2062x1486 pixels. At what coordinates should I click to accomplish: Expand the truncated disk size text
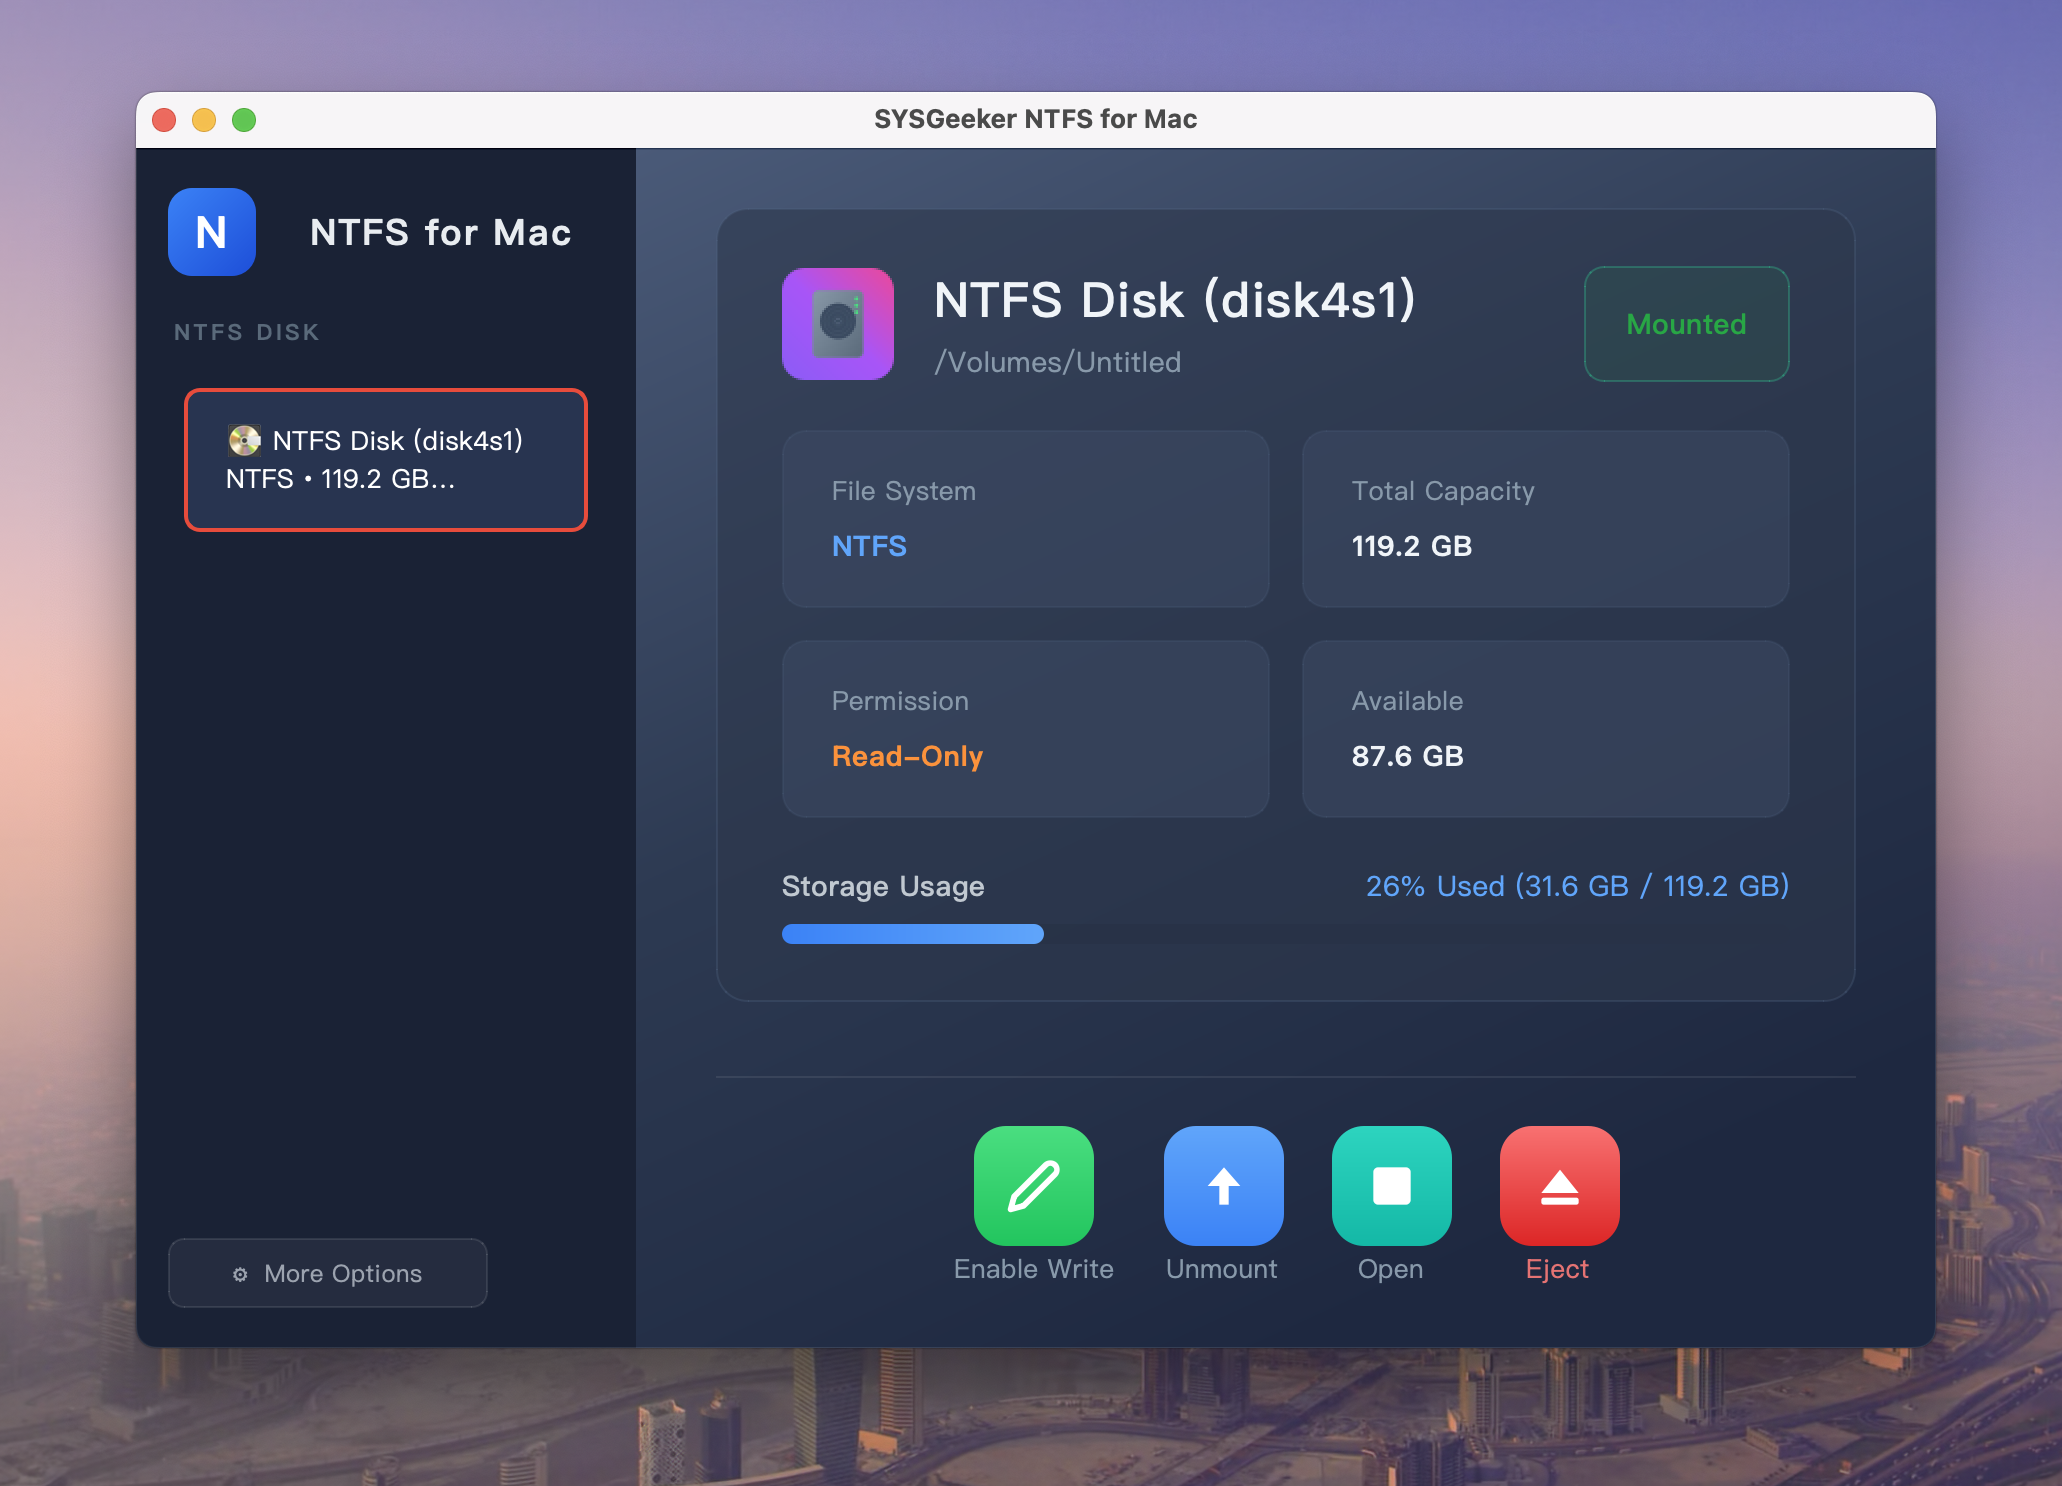[x=340, y=479]
